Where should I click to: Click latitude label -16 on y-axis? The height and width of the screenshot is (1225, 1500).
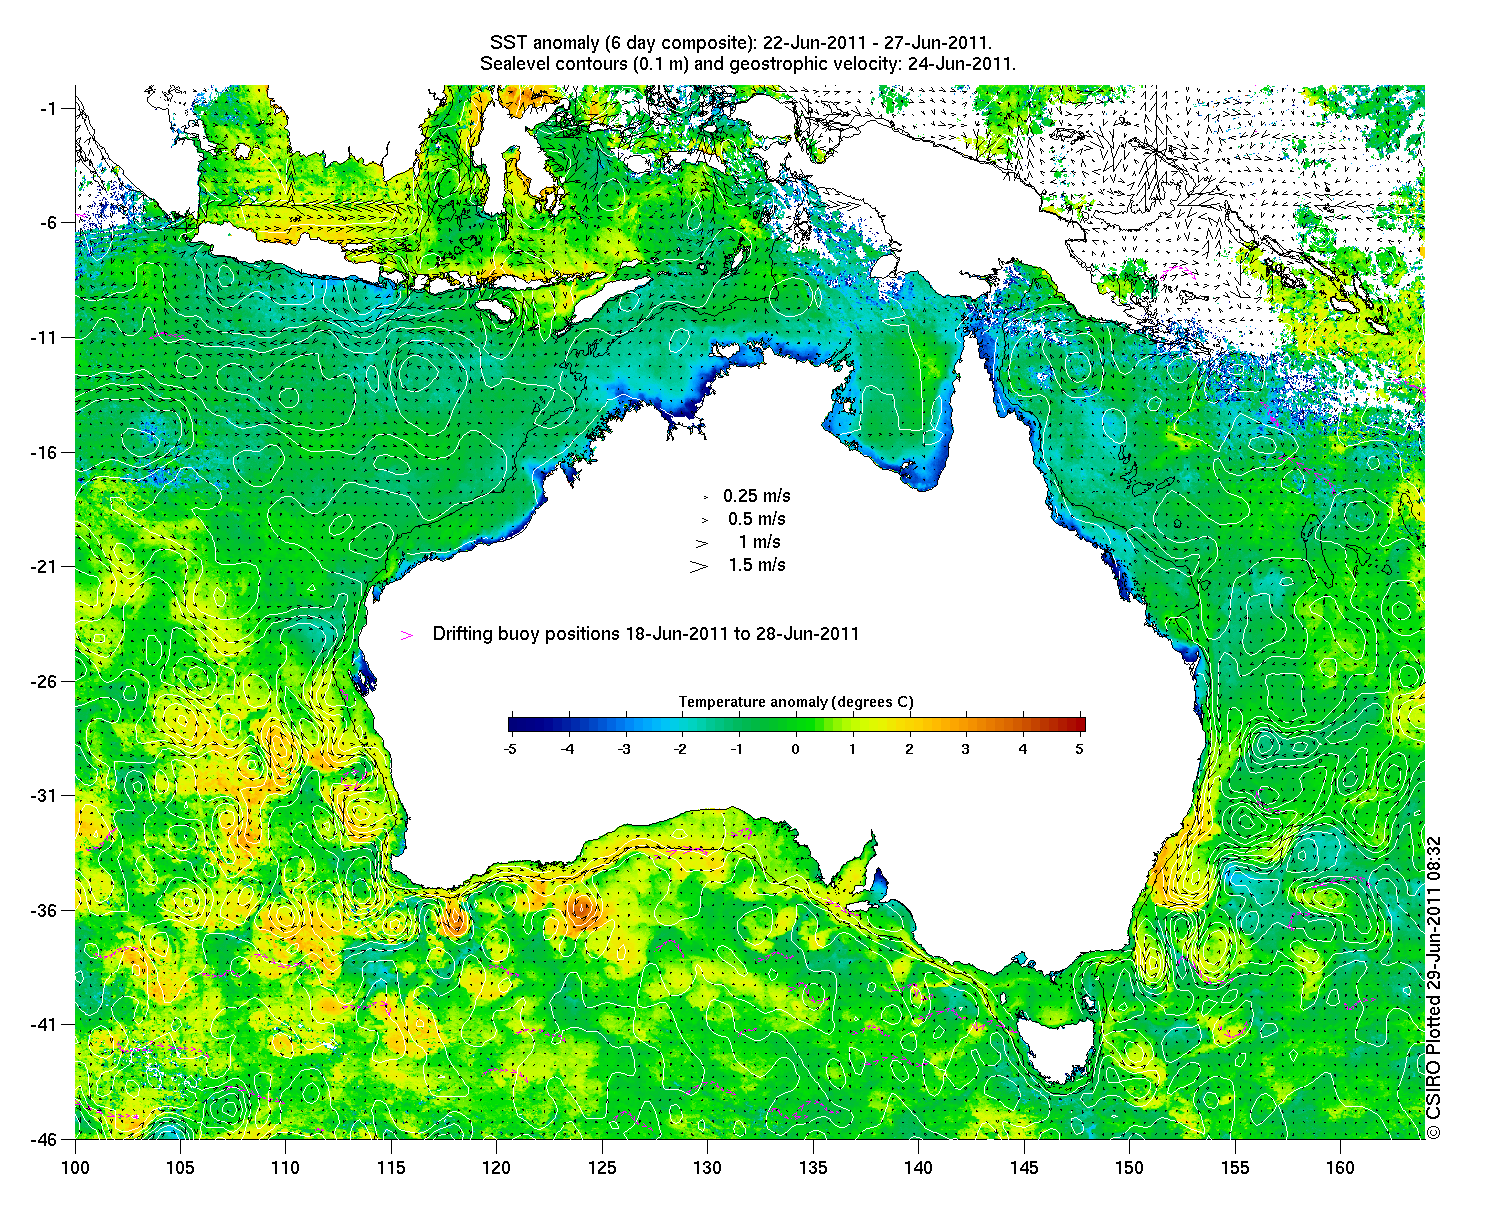(x=47, y=452)
